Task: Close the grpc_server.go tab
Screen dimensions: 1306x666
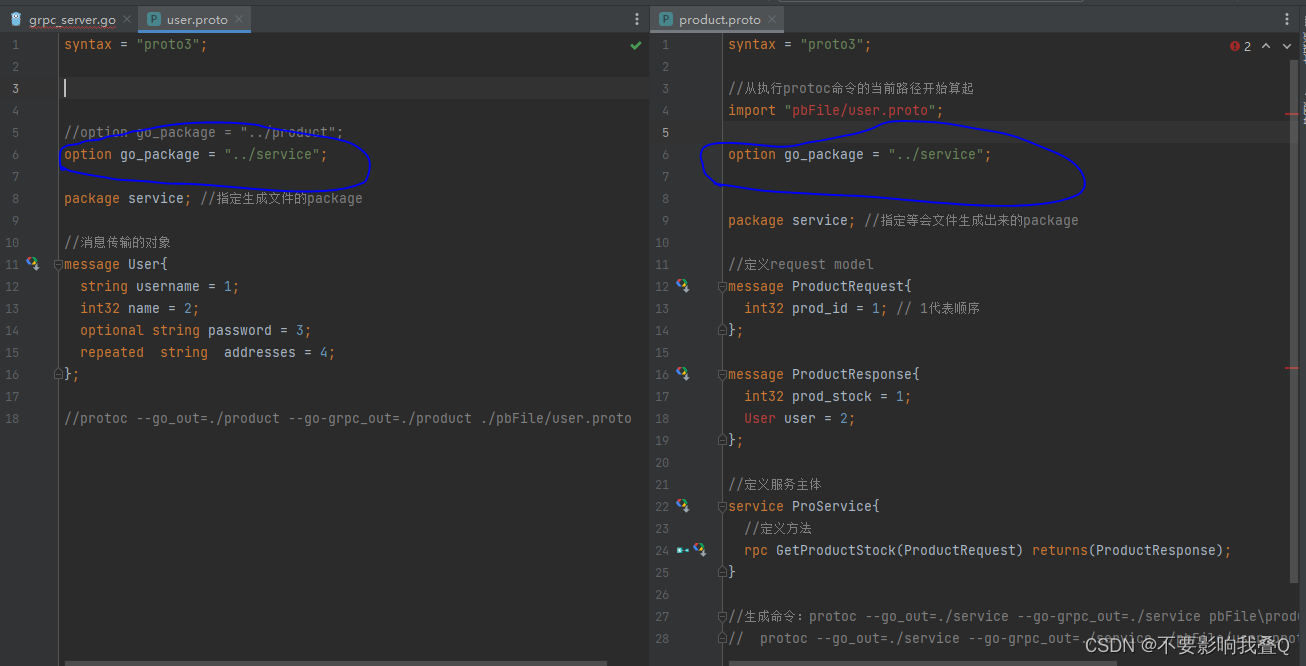Action: pos(125,18)
